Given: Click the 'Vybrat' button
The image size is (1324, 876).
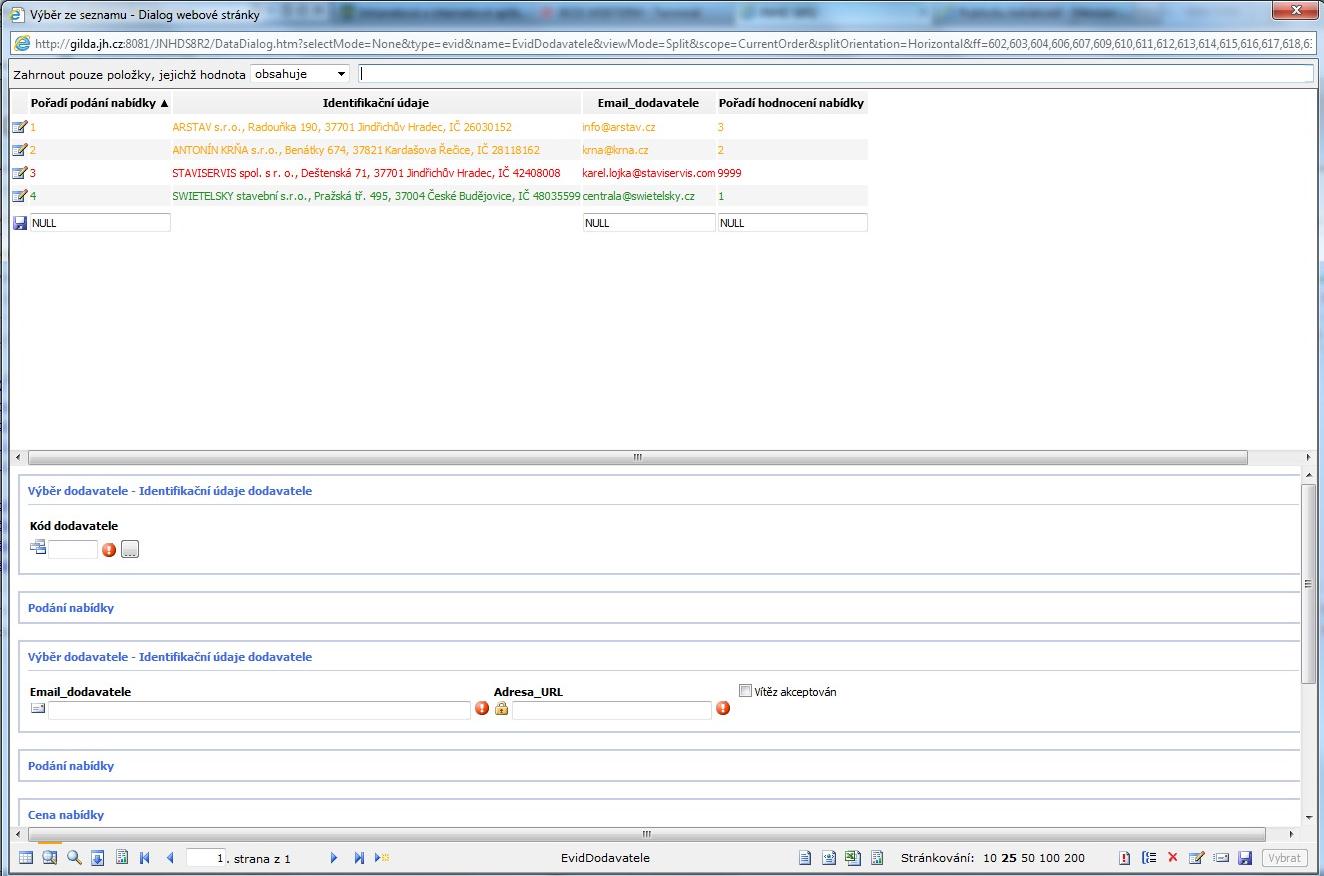Looking at the screenshot, I should click(x=1284, y=858).
